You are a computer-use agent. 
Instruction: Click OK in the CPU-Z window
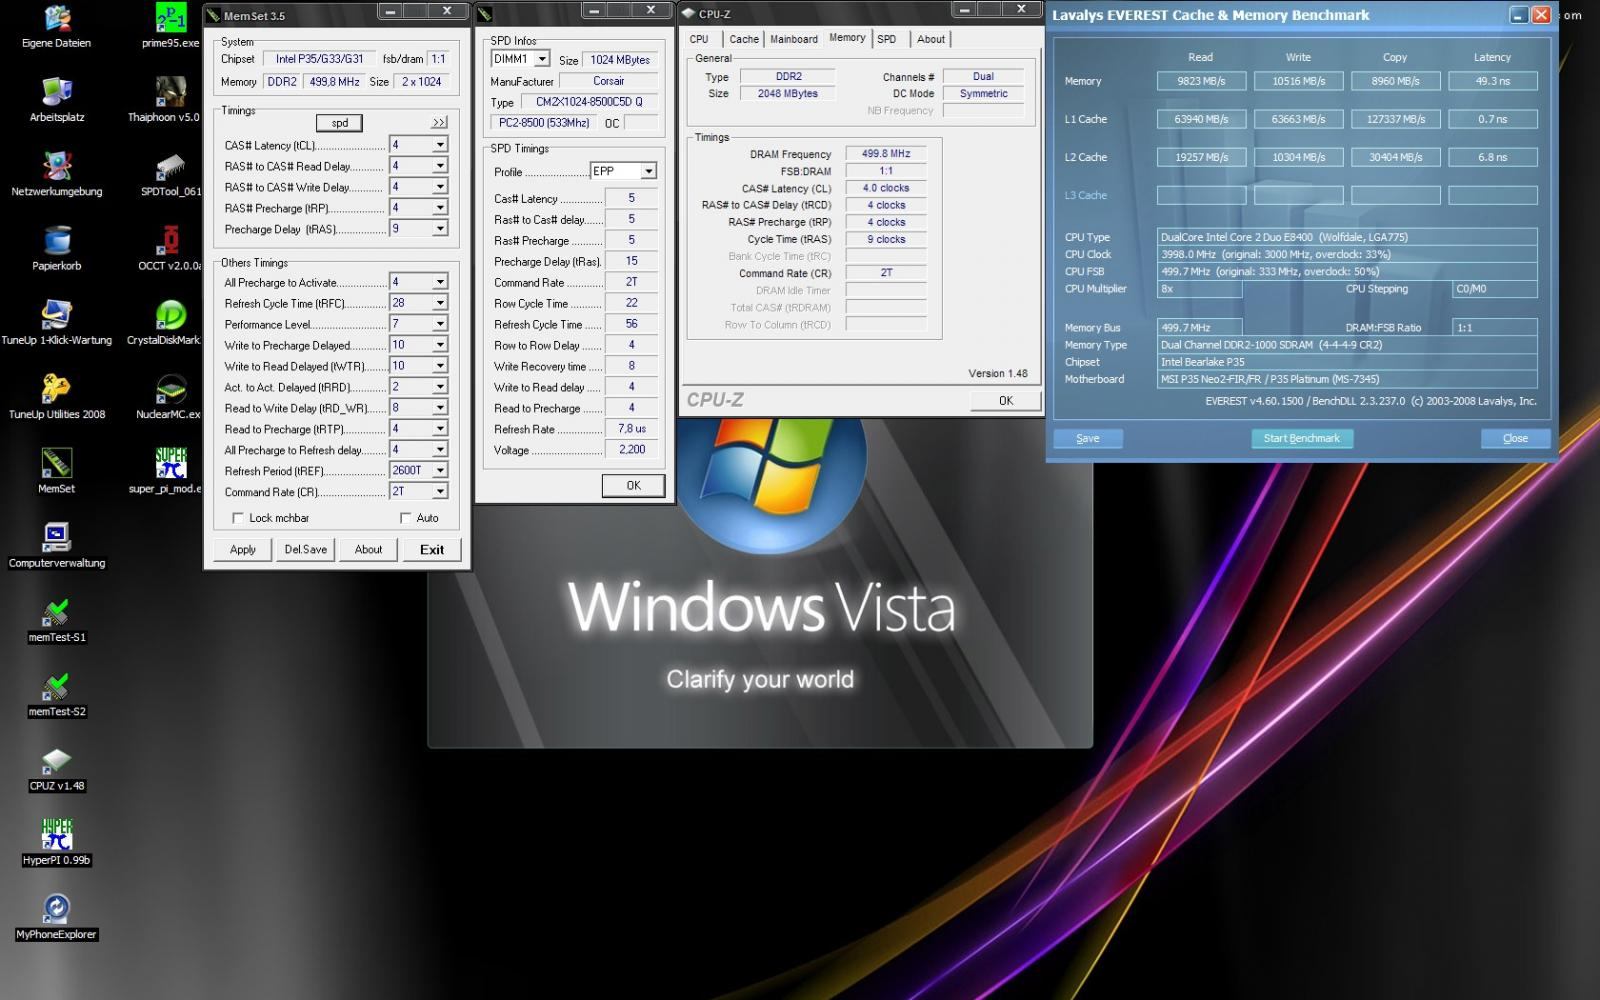tap(1006, 400)
